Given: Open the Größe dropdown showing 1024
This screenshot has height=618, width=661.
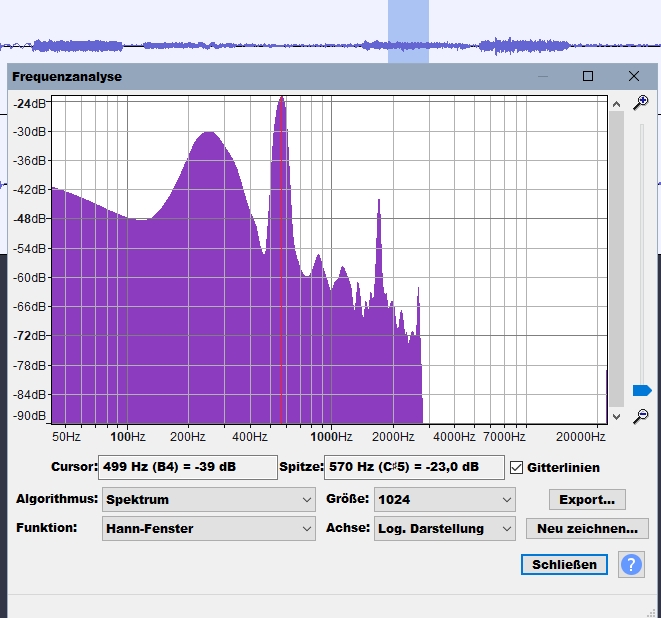Looking at the screenshot, I should point(444,499).
